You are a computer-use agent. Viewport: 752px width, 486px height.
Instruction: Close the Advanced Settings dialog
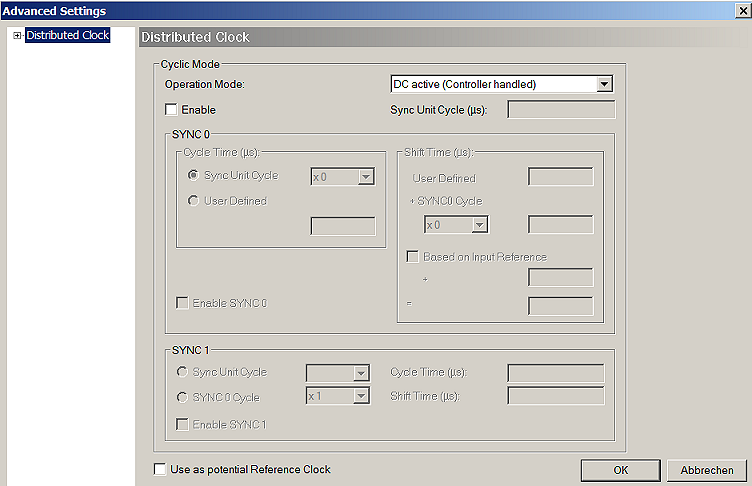coord(743,11)
